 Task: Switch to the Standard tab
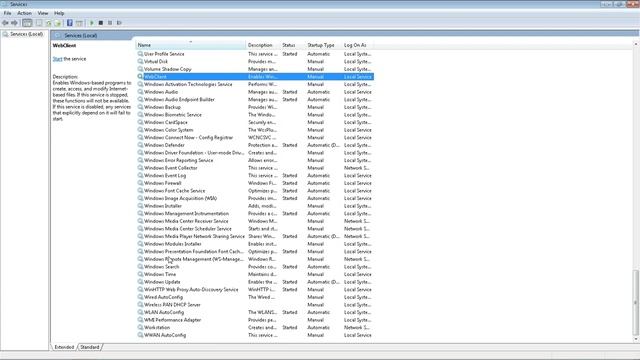[x=90, y=347]
